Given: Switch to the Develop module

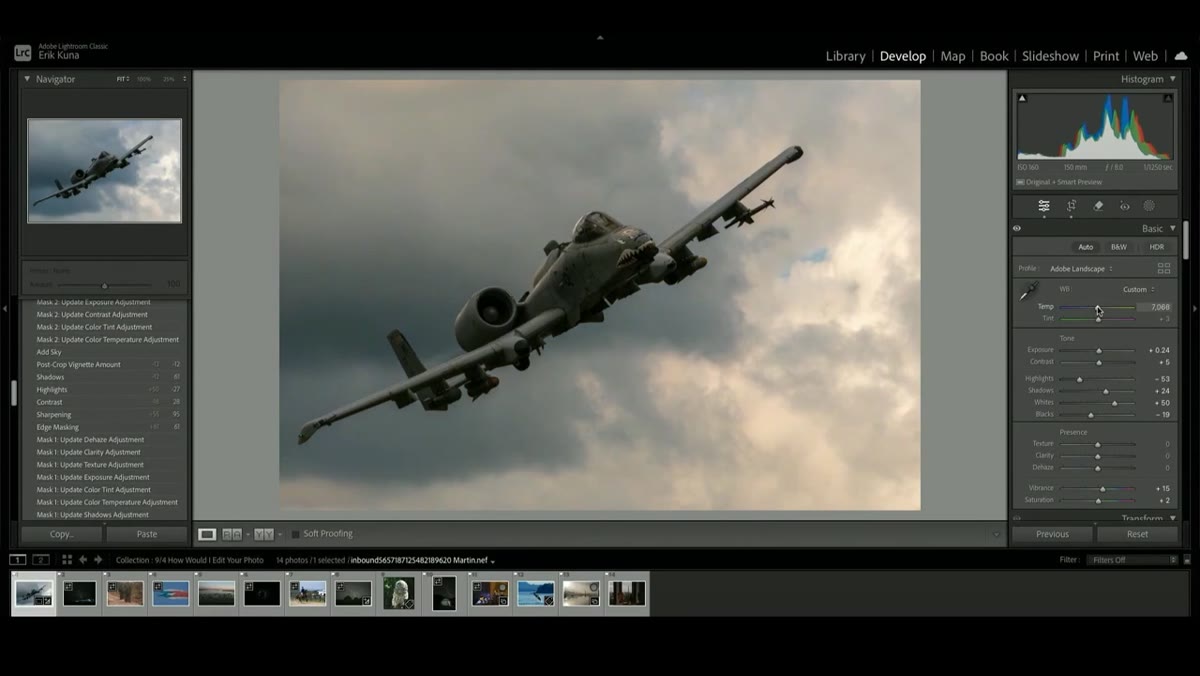Looking at the screenshot, I should click(903, 56).
